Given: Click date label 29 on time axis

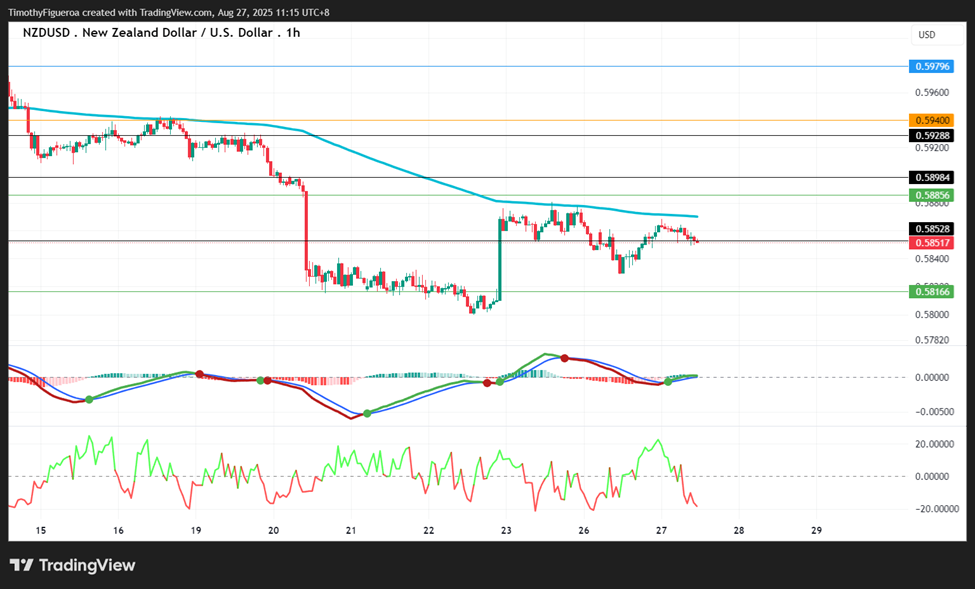Looking at the screenshot, I should 816,531.
